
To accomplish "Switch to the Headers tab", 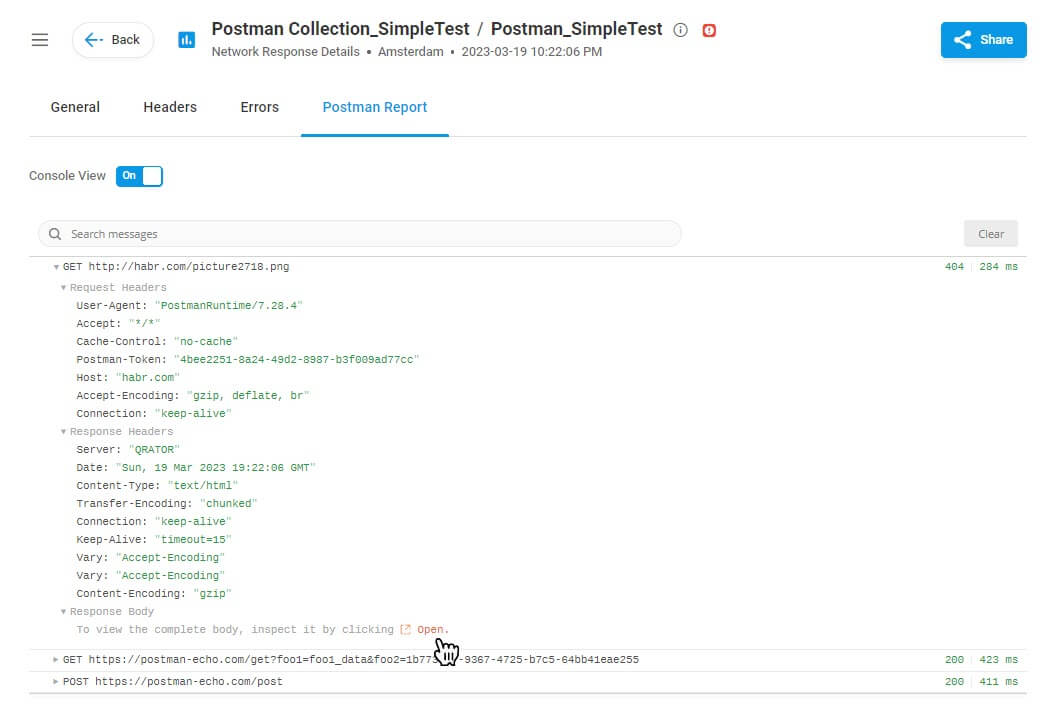I will coord(170,107).
